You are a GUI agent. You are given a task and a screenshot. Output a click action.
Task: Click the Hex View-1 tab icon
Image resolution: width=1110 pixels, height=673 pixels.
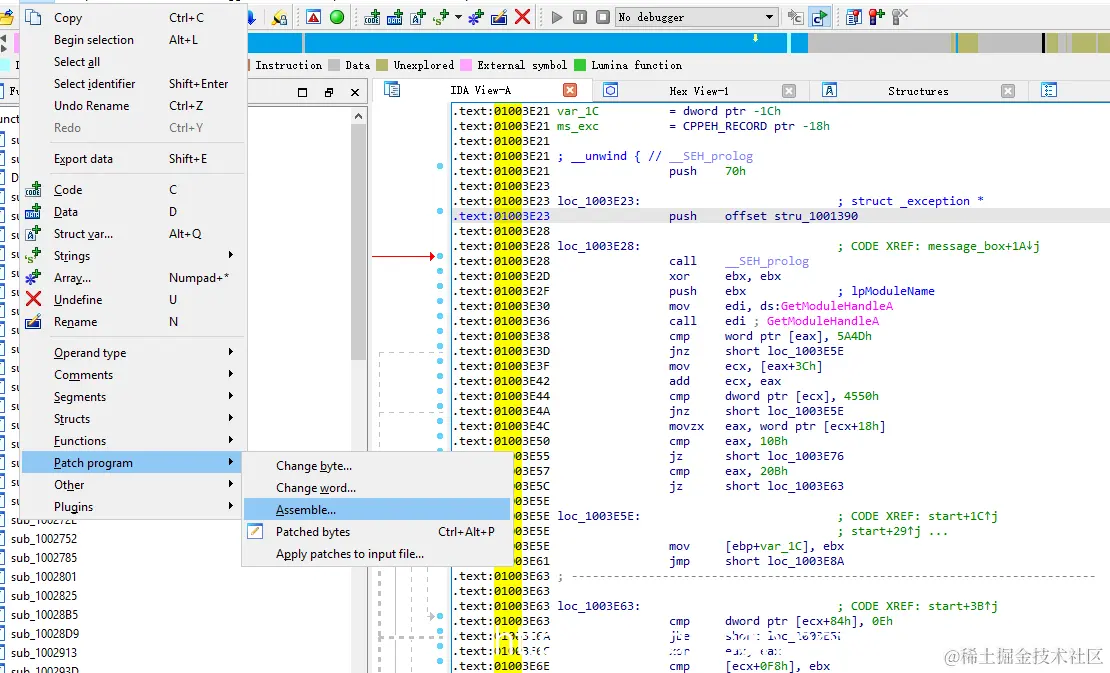pos(610,91)
